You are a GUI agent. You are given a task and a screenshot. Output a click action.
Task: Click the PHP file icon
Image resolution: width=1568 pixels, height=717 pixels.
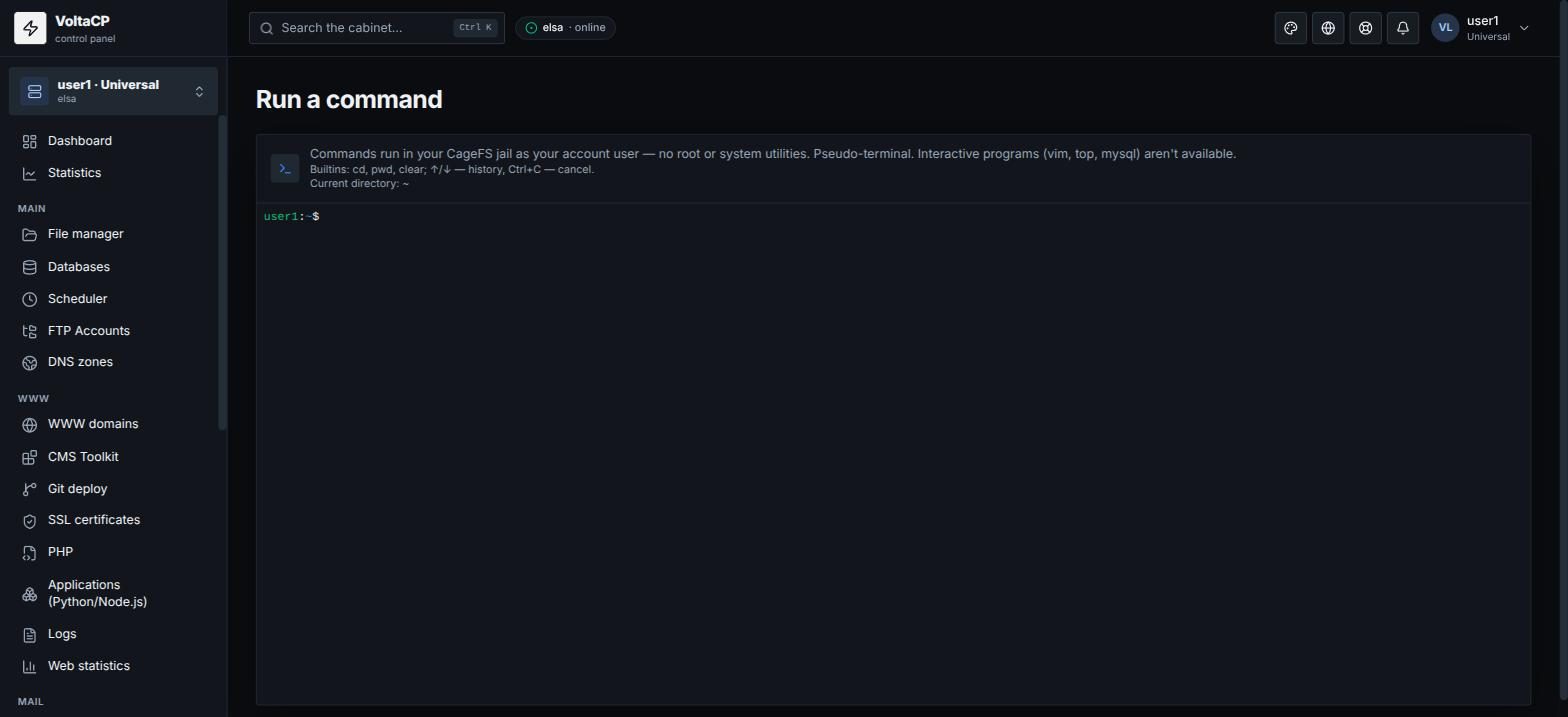coord(29,552)
